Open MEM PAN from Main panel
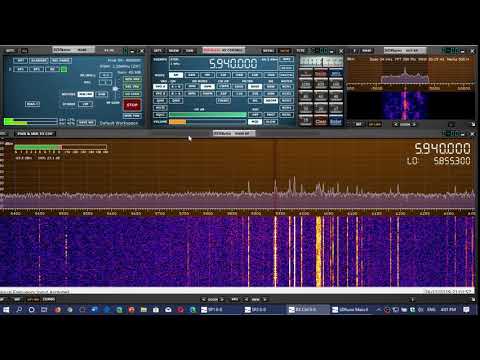Image resolution: width=480 pixels, height=360 pixels. point(132,116)
